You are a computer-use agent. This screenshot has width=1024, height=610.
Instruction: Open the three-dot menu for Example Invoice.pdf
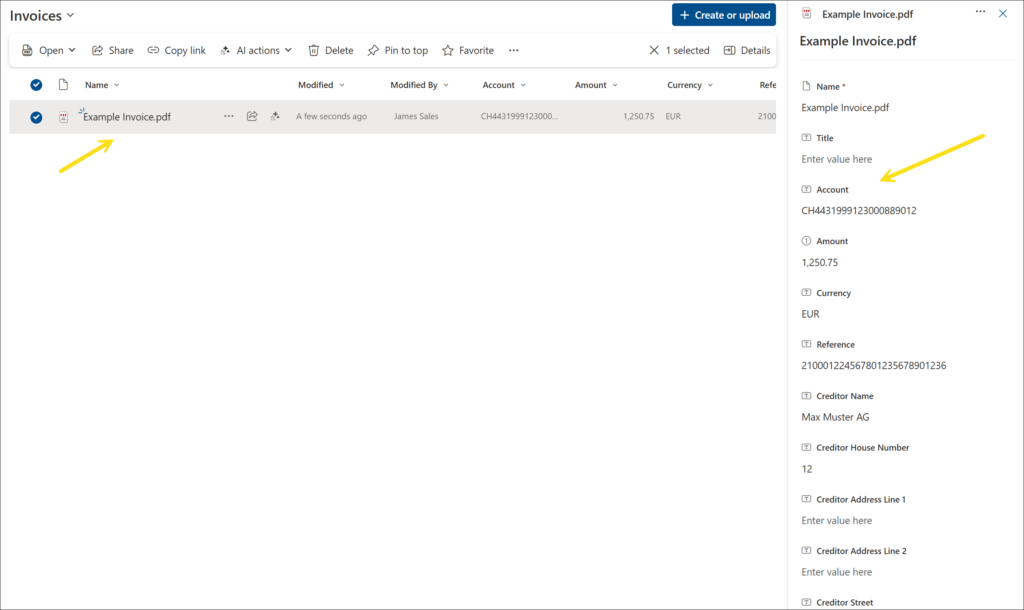(229, 116)
